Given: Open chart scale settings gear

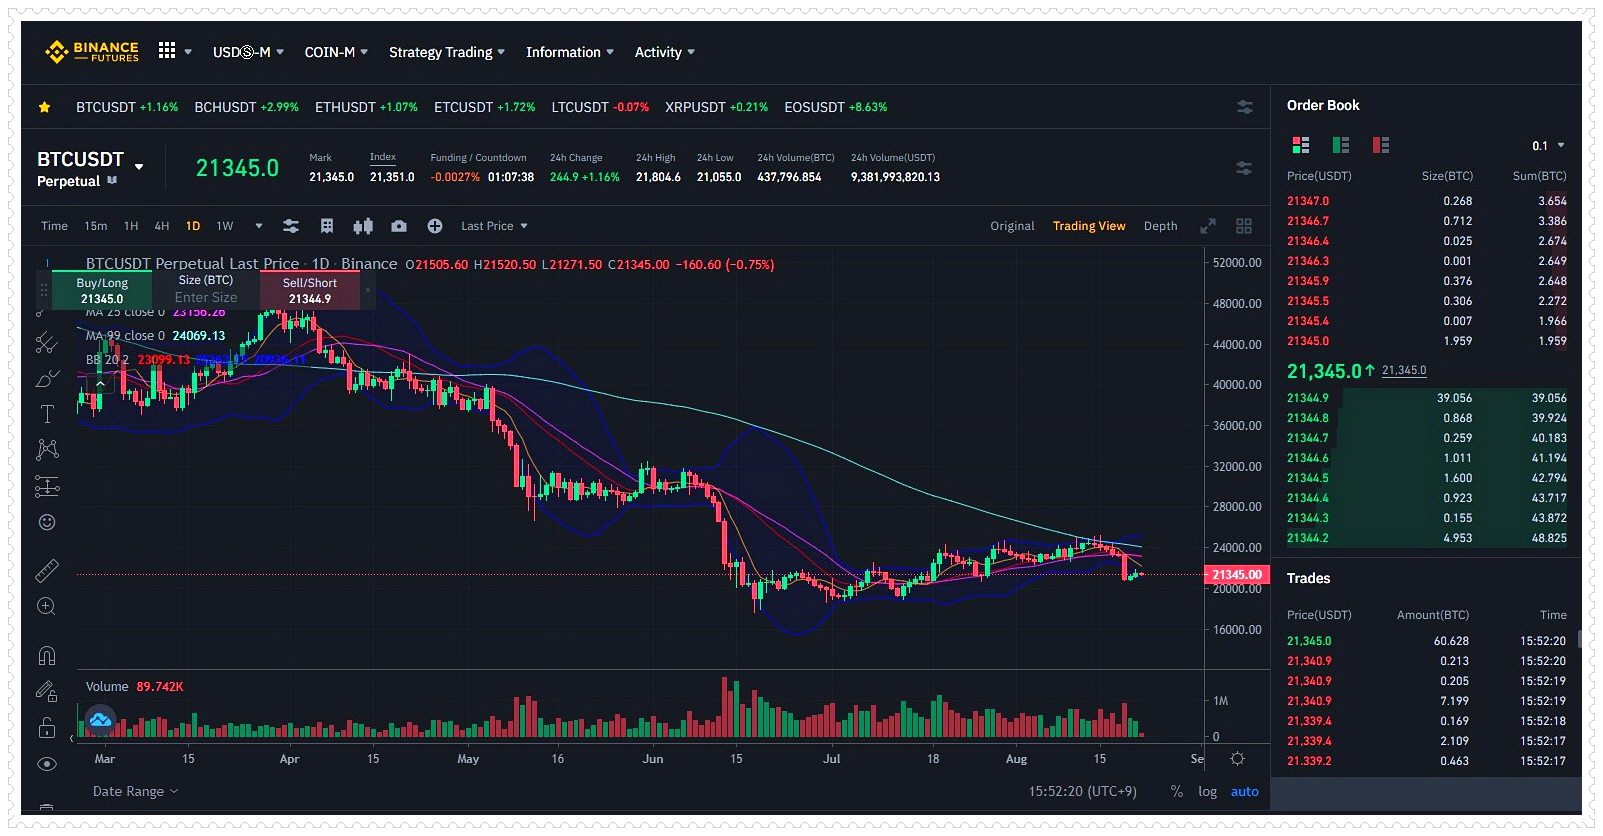Looking at the screenshot, I should click(x=1237, y=759).
